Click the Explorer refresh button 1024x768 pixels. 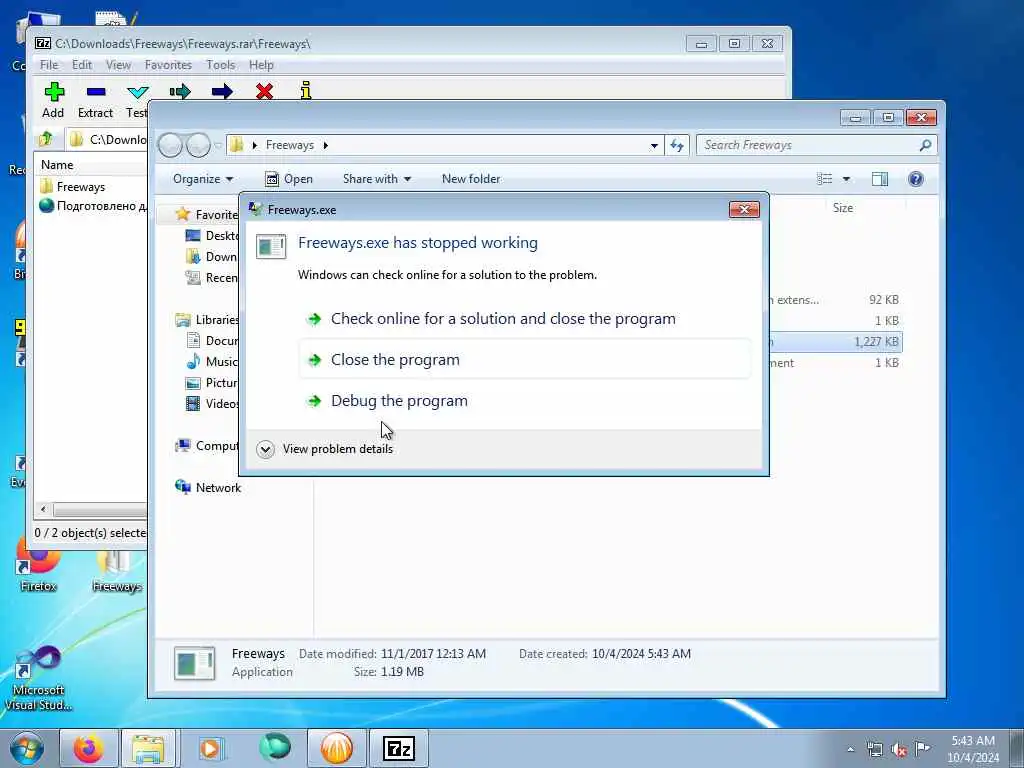(x=677, y=146)
